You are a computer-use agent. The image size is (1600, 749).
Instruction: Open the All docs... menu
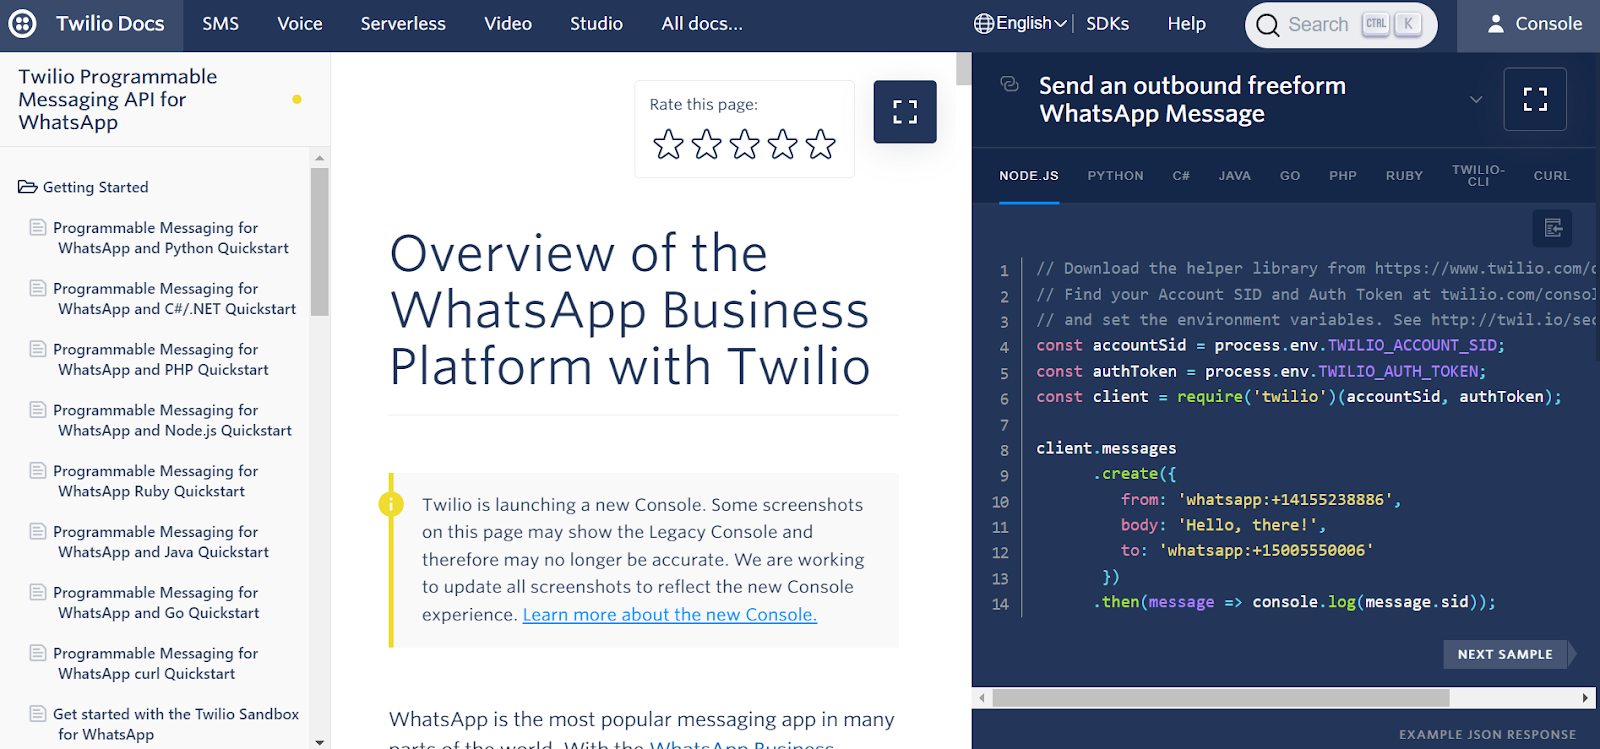pos(702,23)
